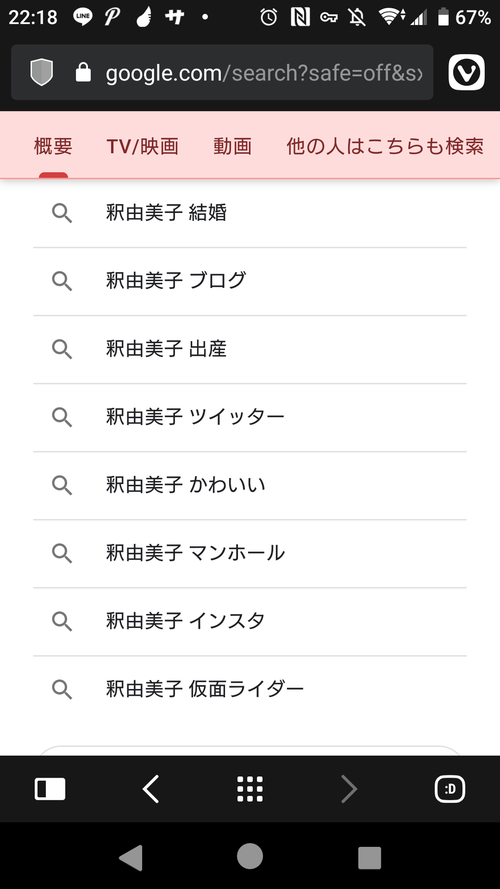Viewport: 500px width, 889px height.
Task: Open the panels icon in bottom toolbar
Action: pos(50,789)
